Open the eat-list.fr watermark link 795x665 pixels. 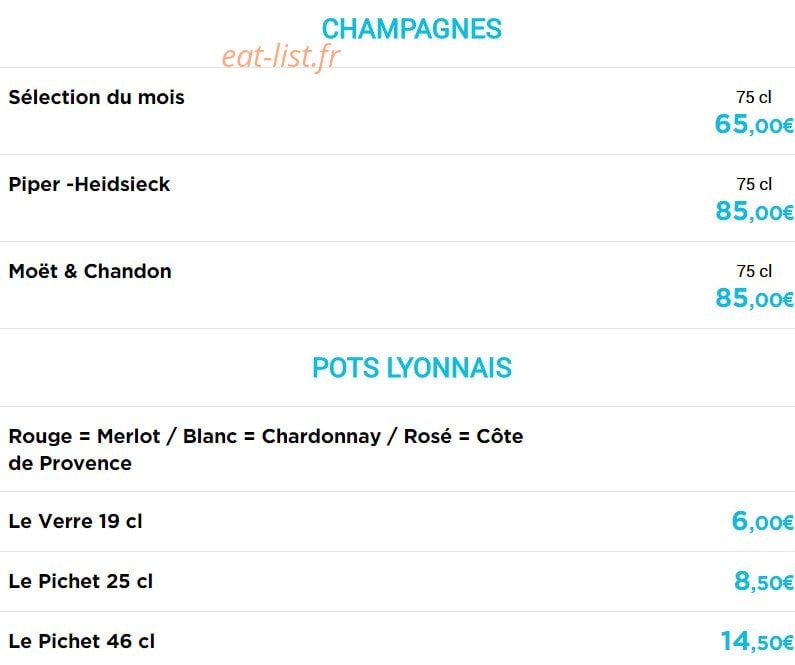[x=281, y=56]
